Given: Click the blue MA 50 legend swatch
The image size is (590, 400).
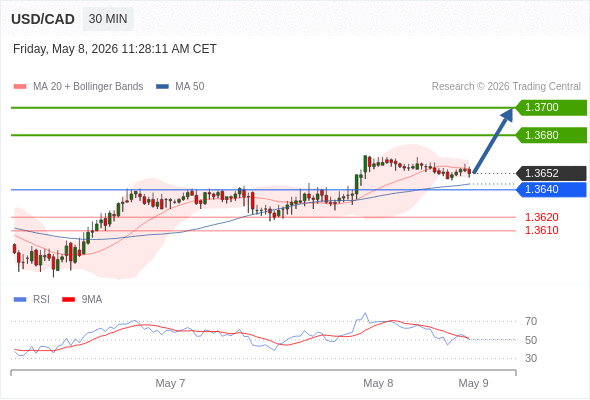Looking at the screenshot, I should pos(162,87).
